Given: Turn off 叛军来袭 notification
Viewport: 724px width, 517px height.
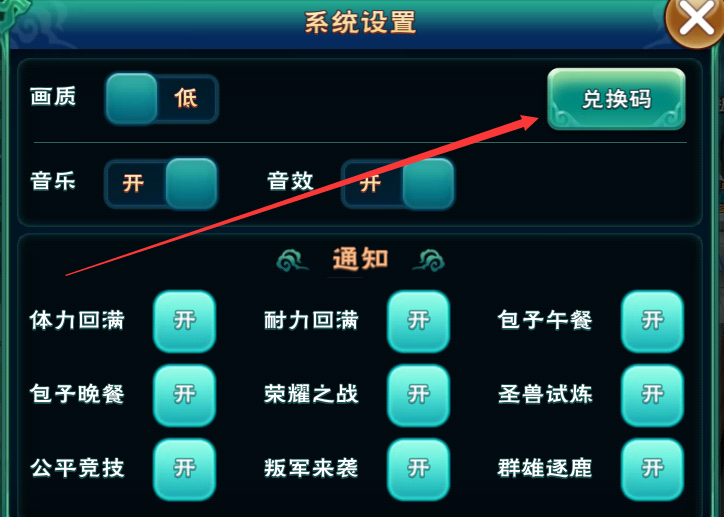Looking at the screenshot, I should pos(418,469).
